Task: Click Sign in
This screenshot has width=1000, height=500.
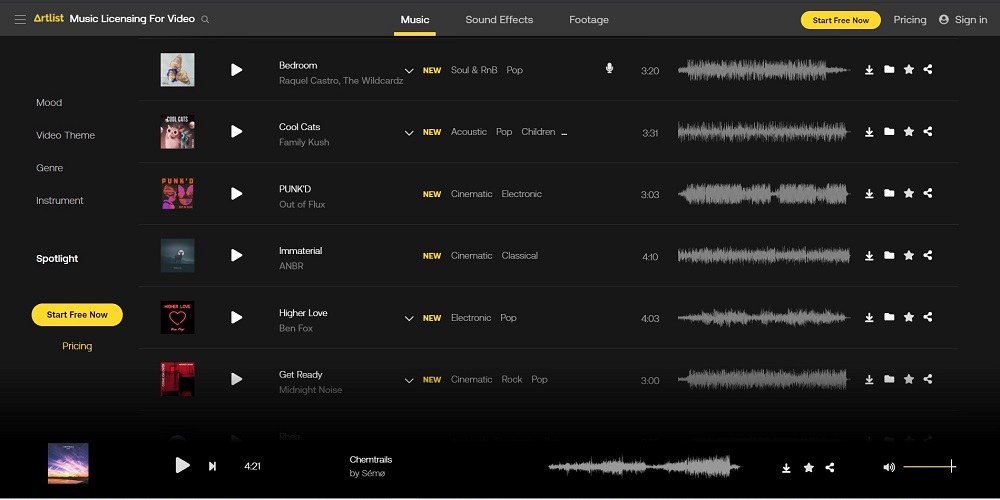Action: [x=963, y=20]
